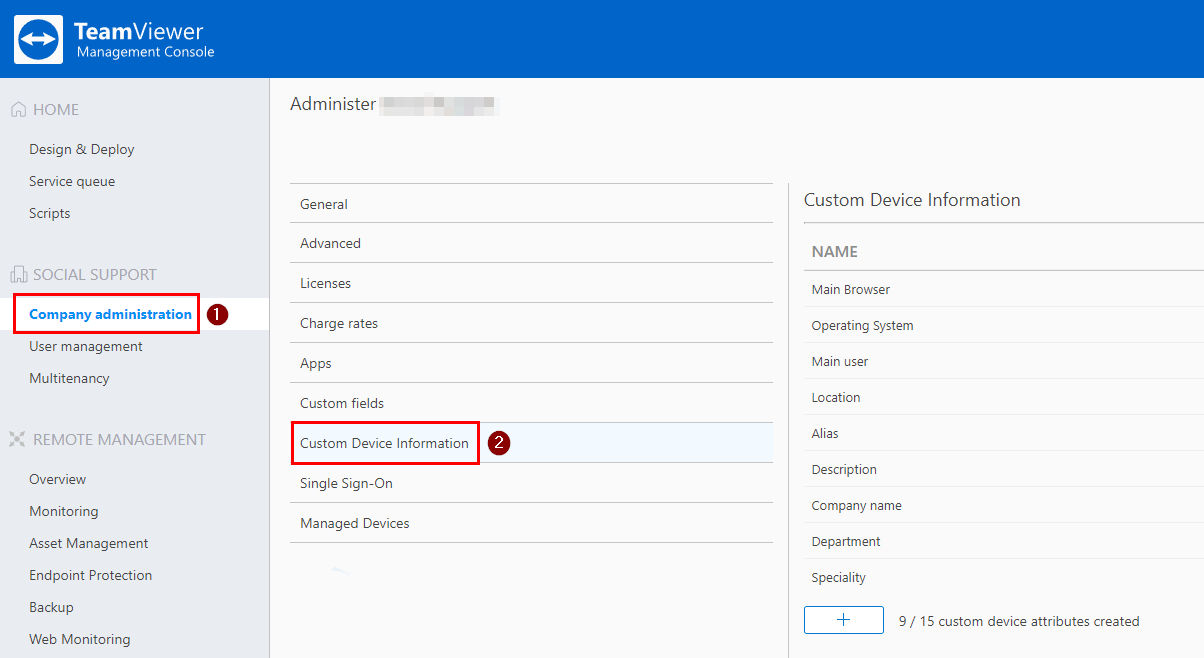Open Remote Management Overview
This screenshot has height=658, width=1204.
coord(58,479)
